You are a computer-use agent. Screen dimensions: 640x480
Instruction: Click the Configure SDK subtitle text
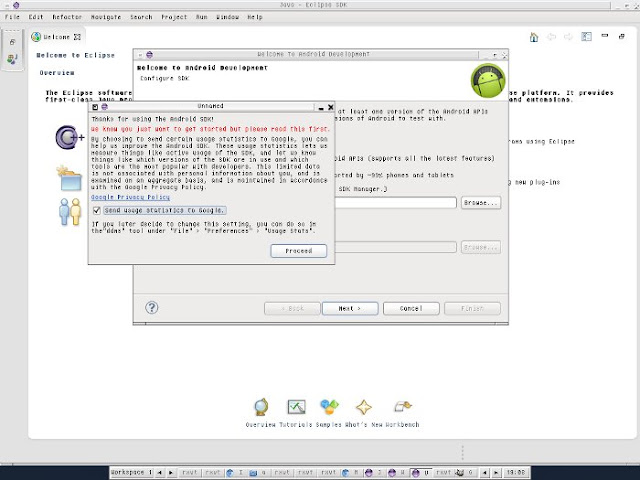tap(164, 78)
